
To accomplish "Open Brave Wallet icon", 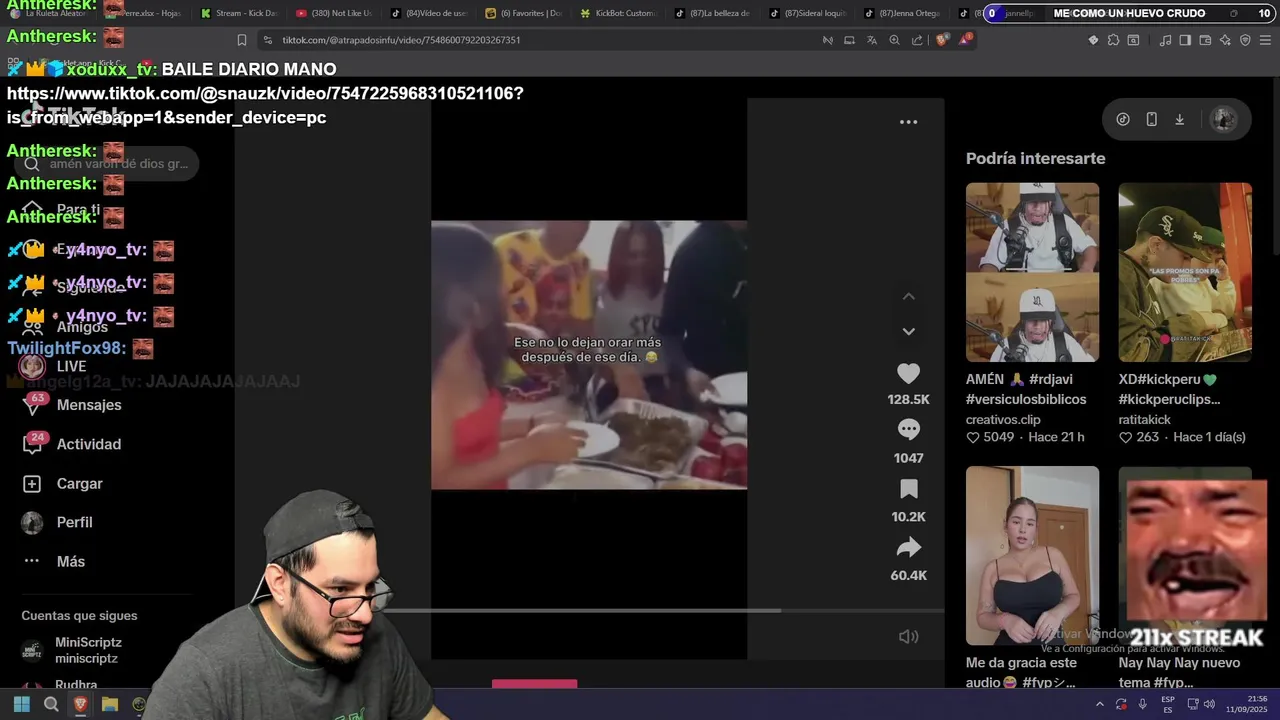I will coord(1205,40).
